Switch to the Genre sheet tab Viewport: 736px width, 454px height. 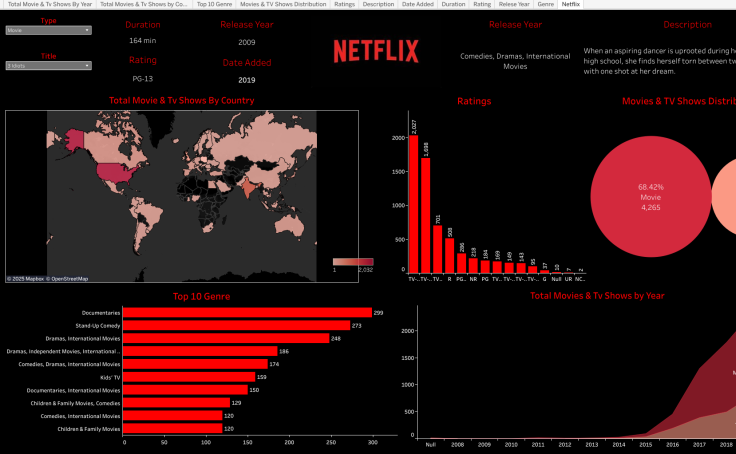(x=545, y=4)
